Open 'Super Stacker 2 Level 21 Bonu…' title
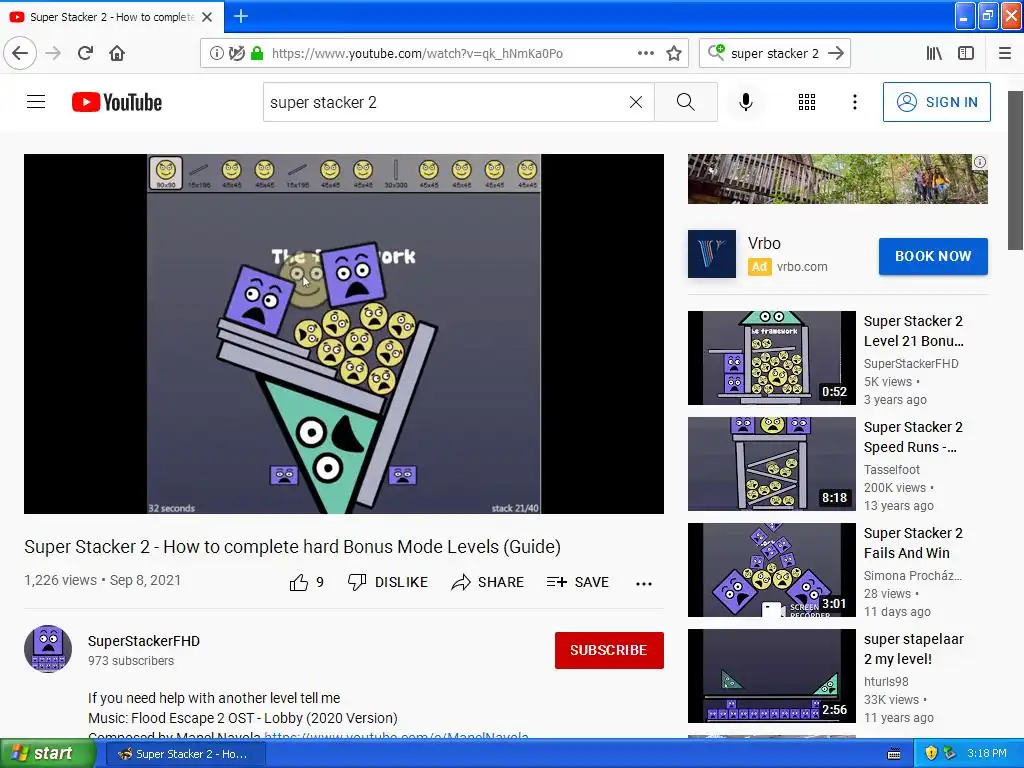1024x768 pixels. 913,330
